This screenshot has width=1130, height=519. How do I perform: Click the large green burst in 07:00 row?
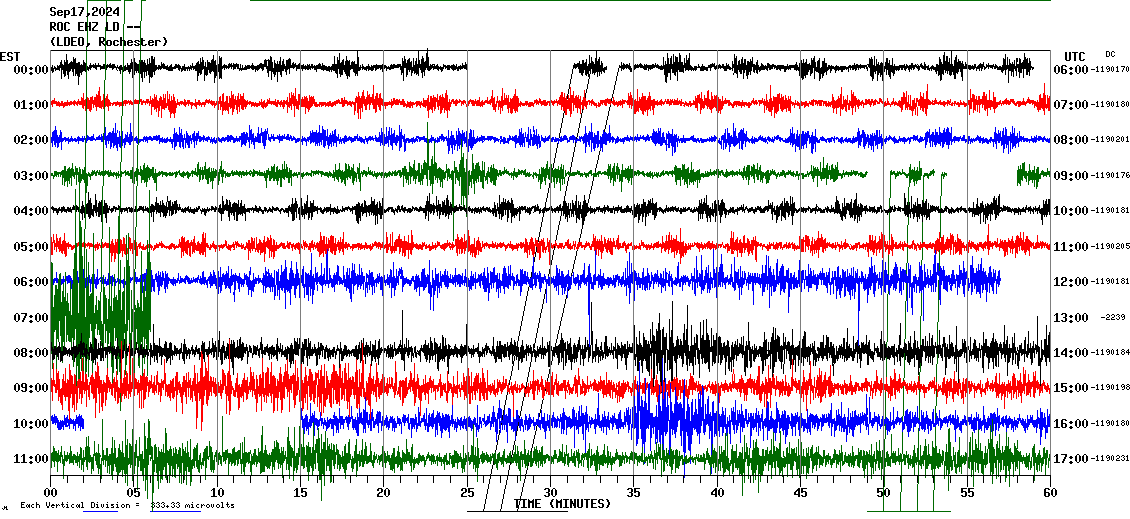point(100,315)
